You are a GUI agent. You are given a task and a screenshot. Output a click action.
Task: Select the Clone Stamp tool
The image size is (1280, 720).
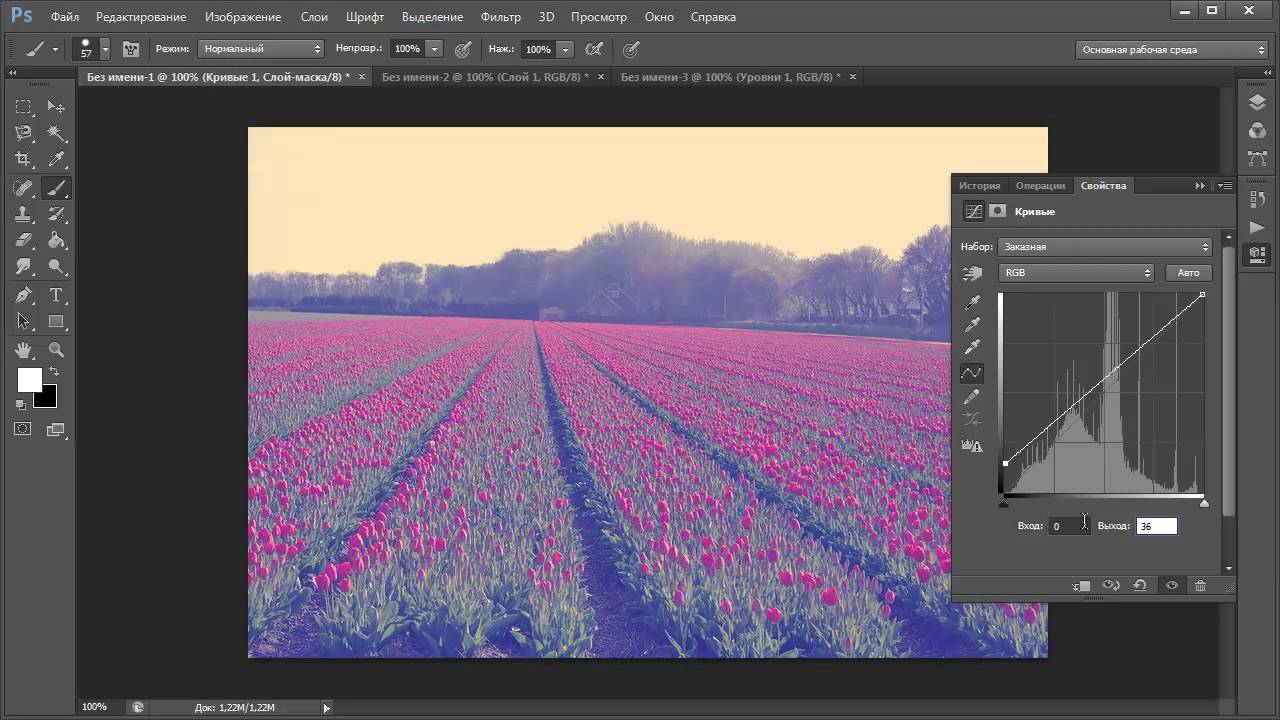[23, 214]
